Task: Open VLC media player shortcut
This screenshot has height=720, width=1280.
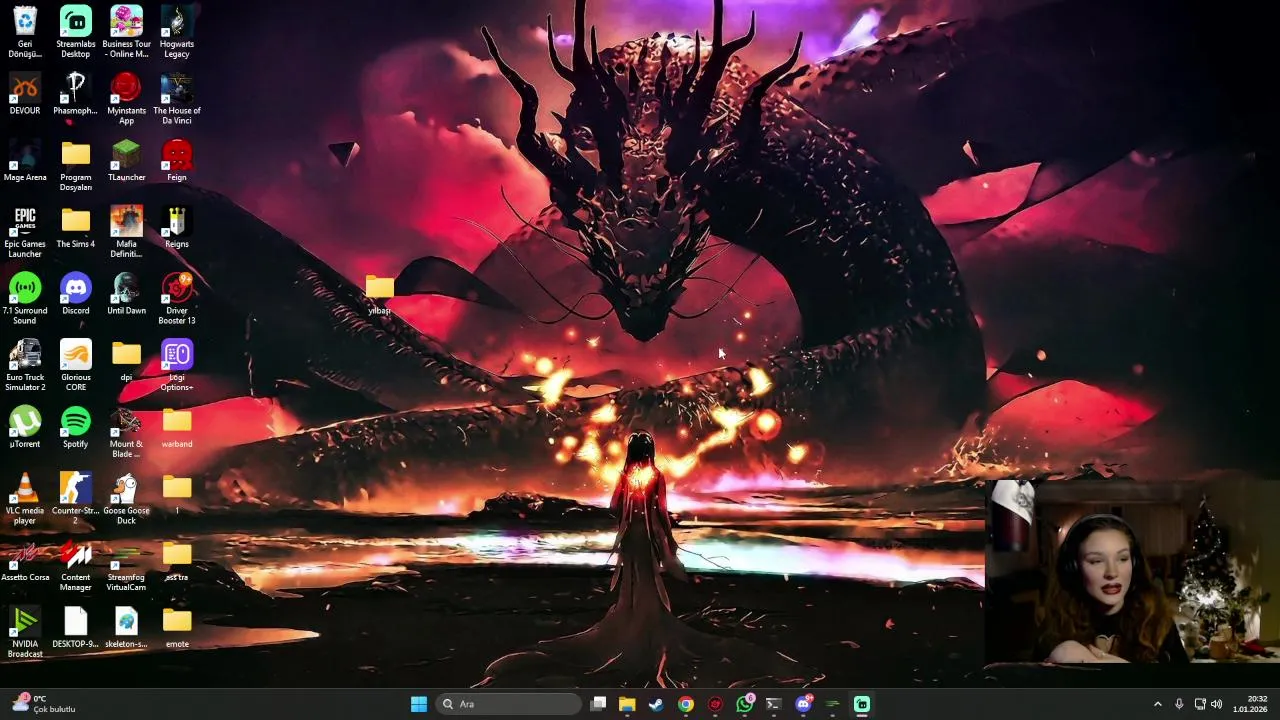Action: tap(25, 499)
